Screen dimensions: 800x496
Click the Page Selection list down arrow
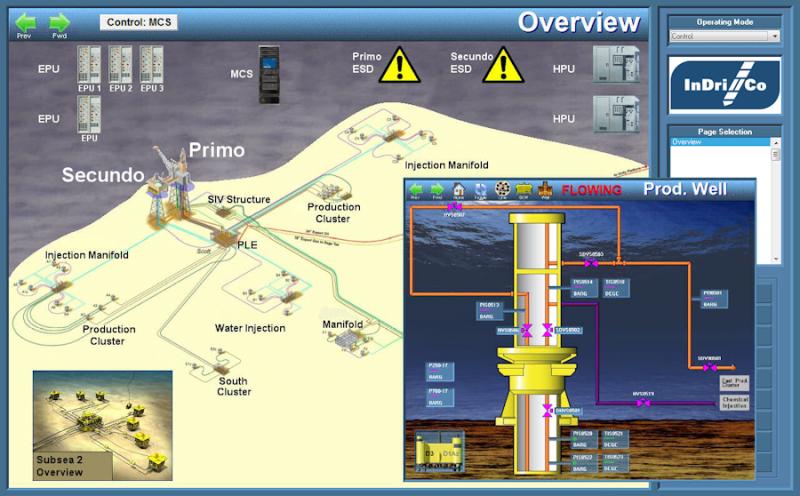[776, 259]
